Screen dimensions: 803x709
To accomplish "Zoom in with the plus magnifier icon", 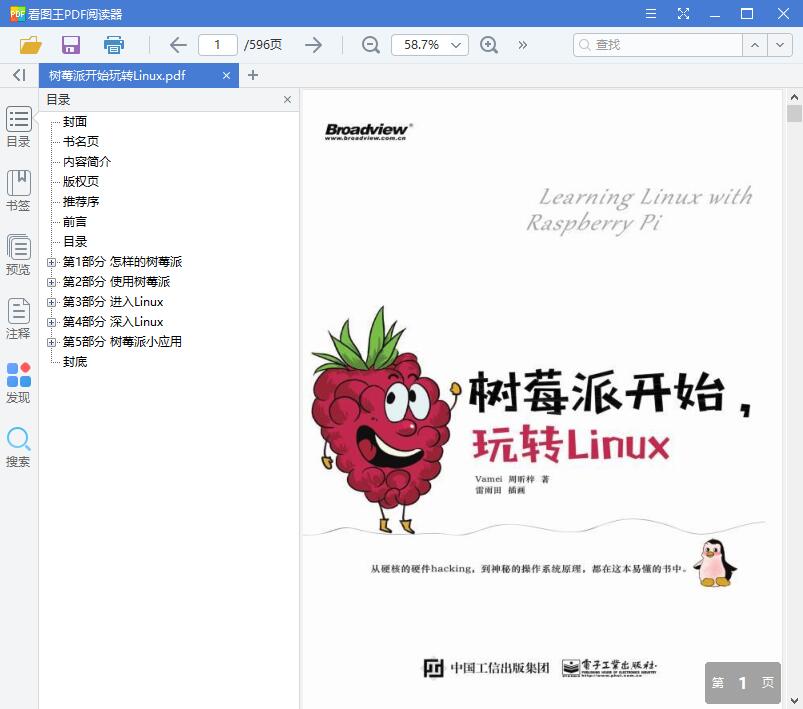I will pos(489,45).
